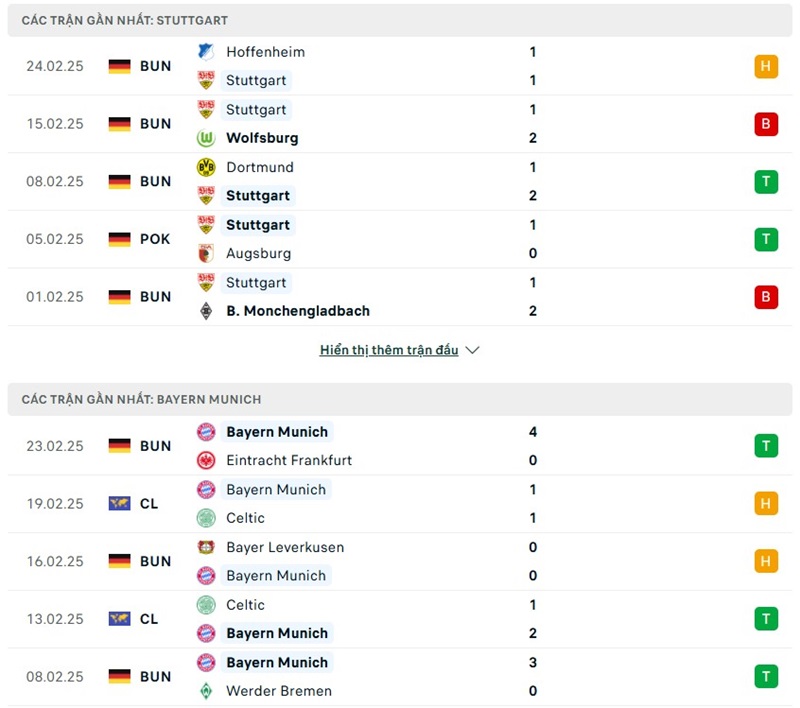Click orange draw badge for Leverkusen match

click(x=766, y=562)
